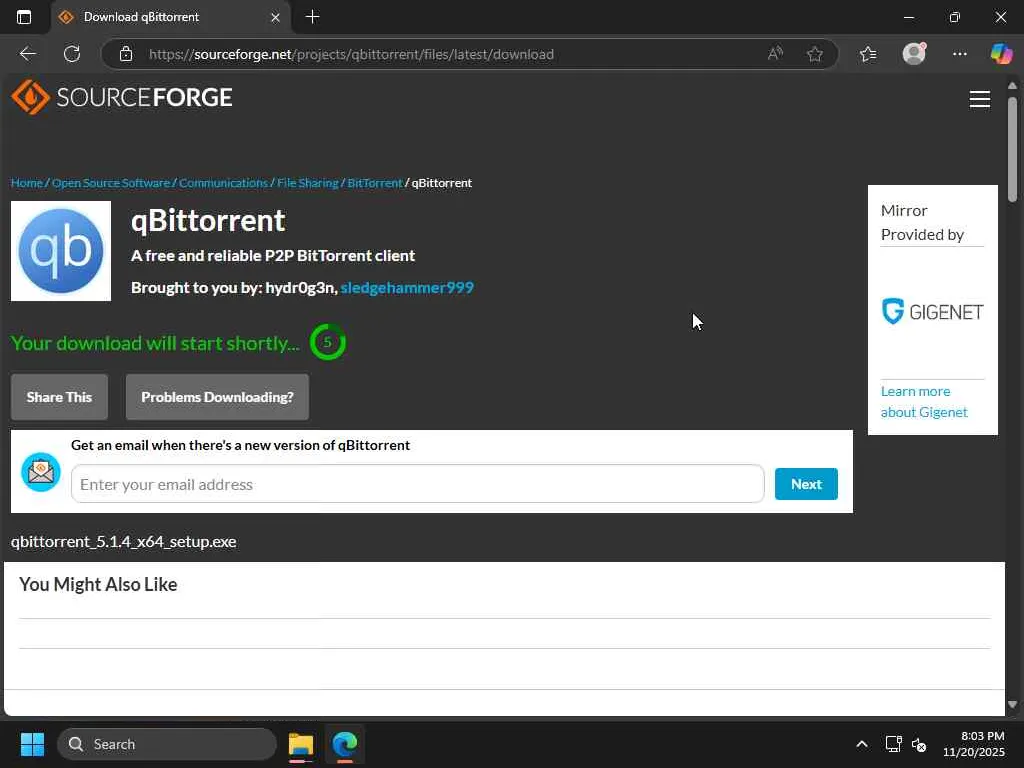Open network status tray icon
The width and height of the screenshot is (1024, 768).
click(893, 744)
